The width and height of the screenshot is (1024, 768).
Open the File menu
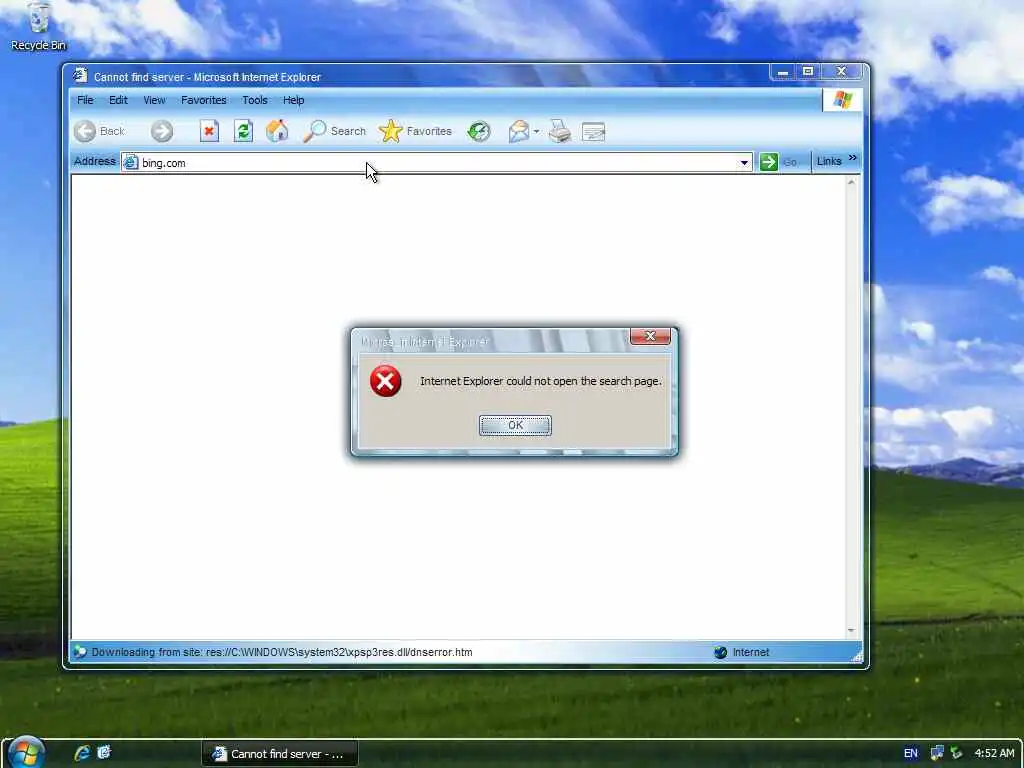click(x=85, y=100)
